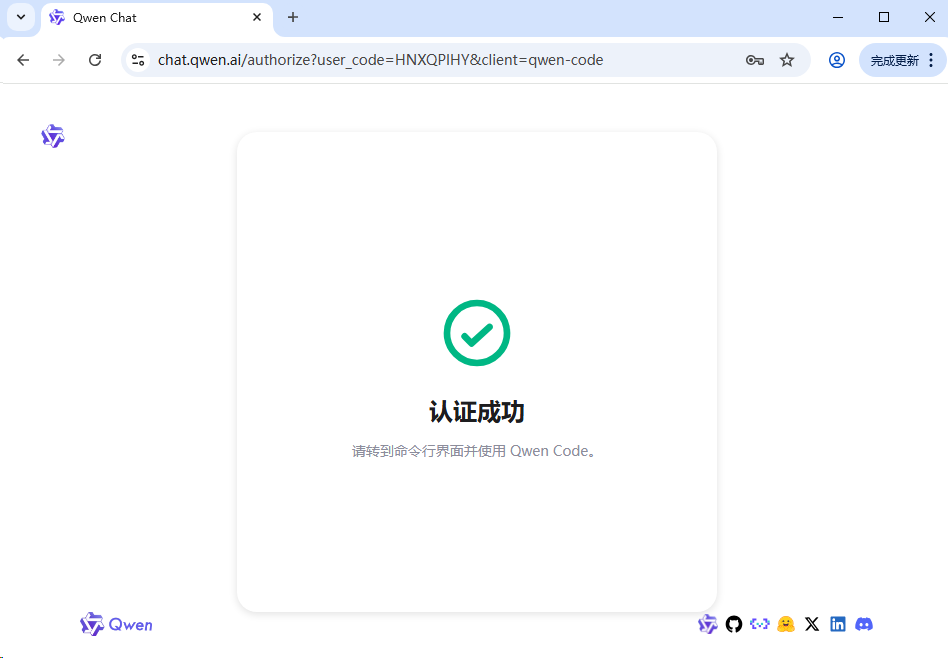Open a new tab with plus button
The image size is (948, 658).
(x=293, y=17)
